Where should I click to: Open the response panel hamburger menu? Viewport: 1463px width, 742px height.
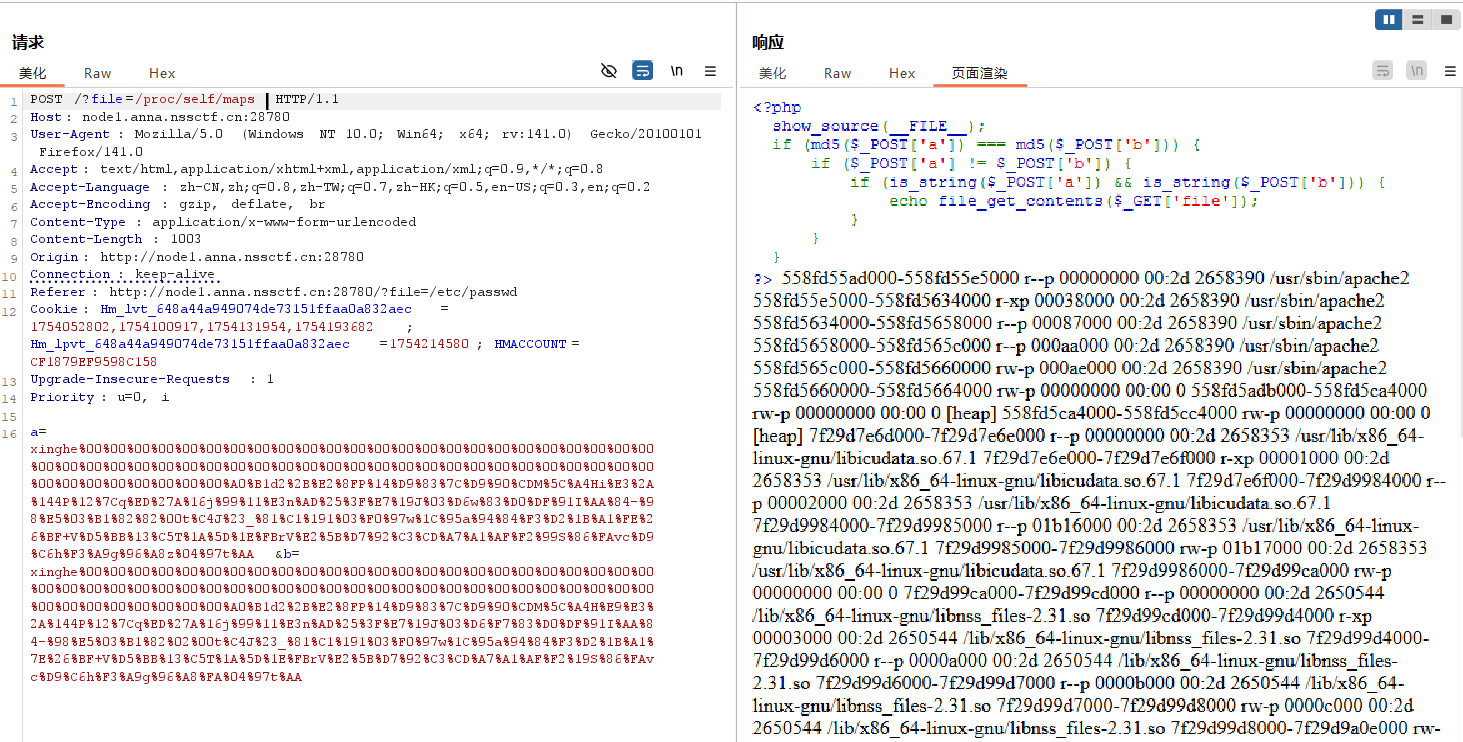(1450, 71)
